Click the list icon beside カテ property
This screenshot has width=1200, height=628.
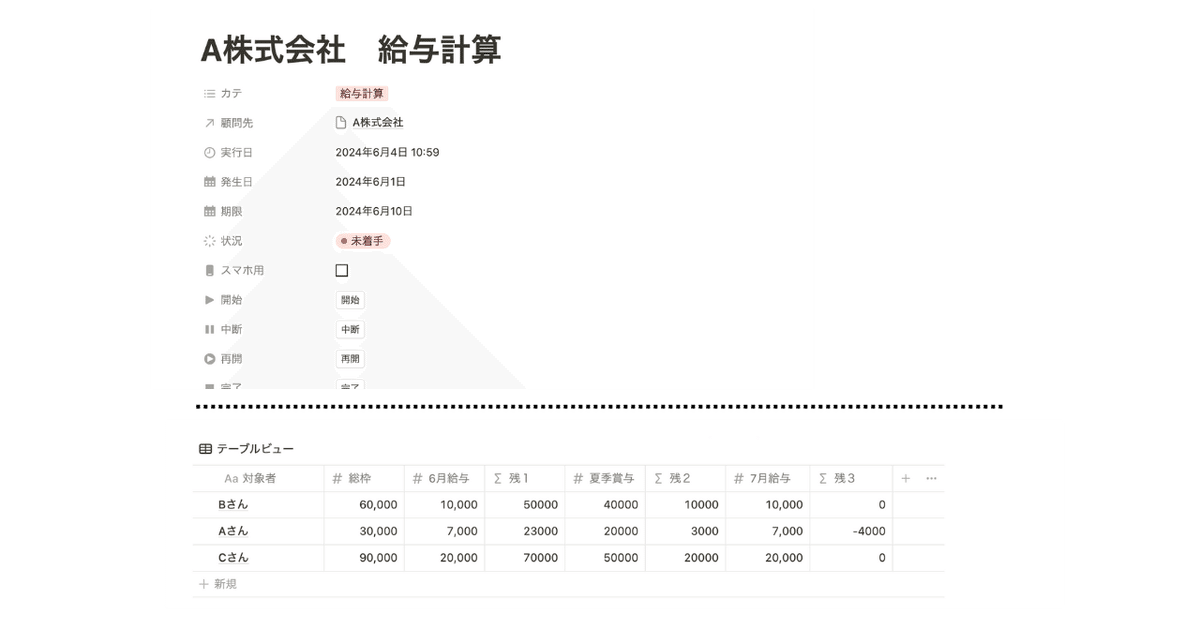[x=209, y=93]
